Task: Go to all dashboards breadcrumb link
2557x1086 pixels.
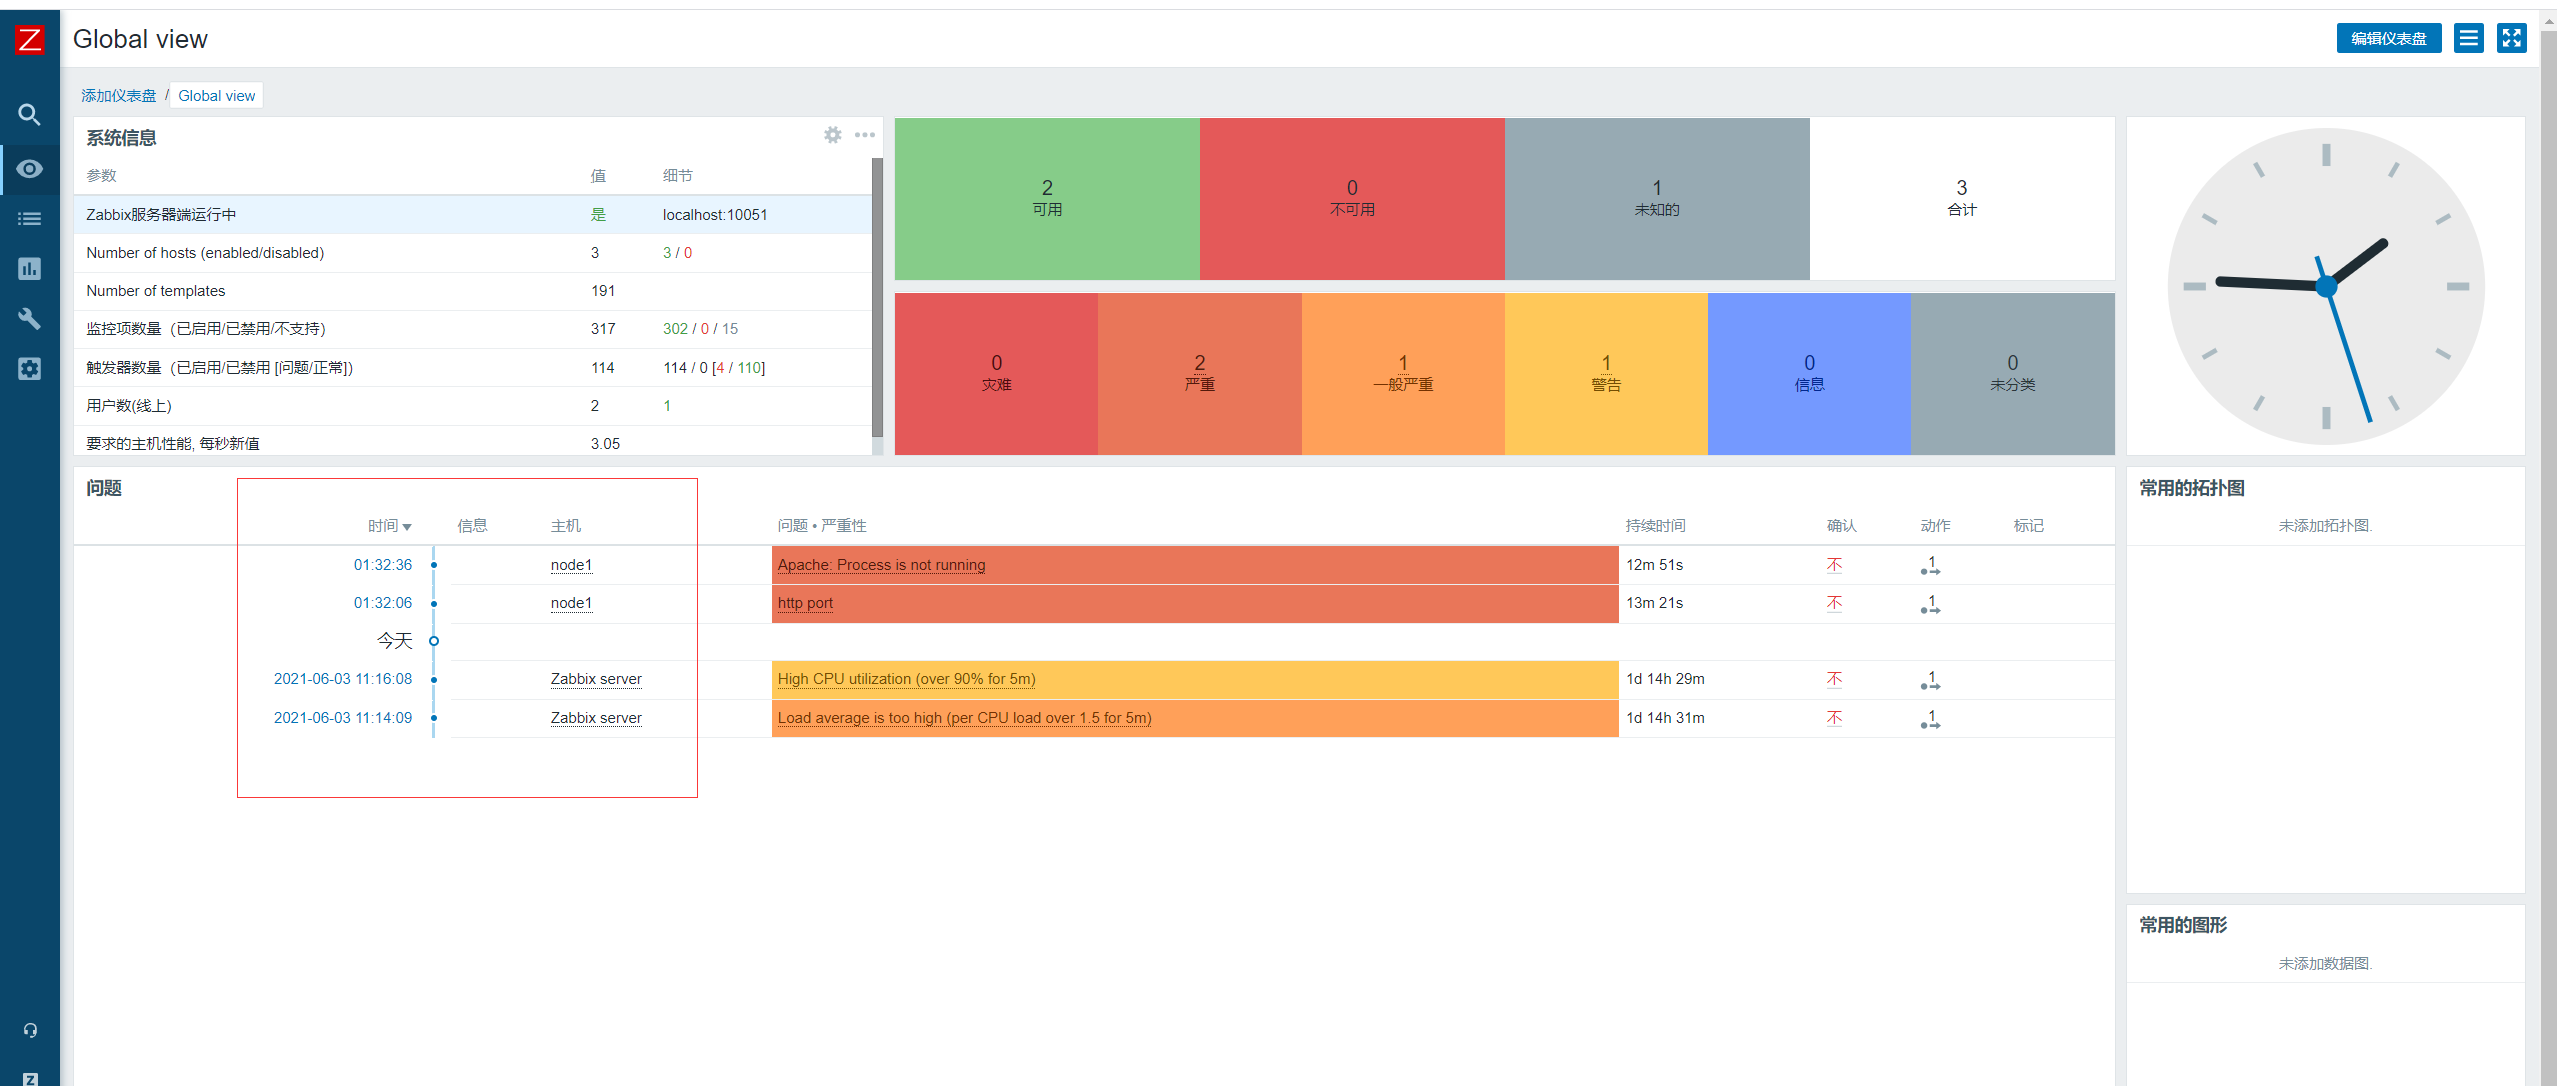Action: (x=119, y=96)
